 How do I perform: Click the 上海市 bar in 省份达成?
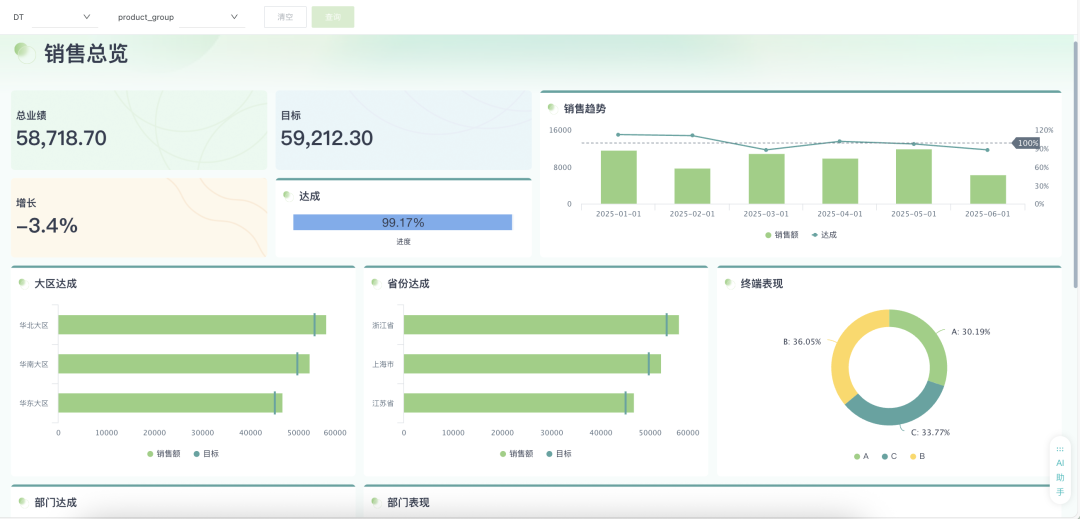tap(530, 364)
